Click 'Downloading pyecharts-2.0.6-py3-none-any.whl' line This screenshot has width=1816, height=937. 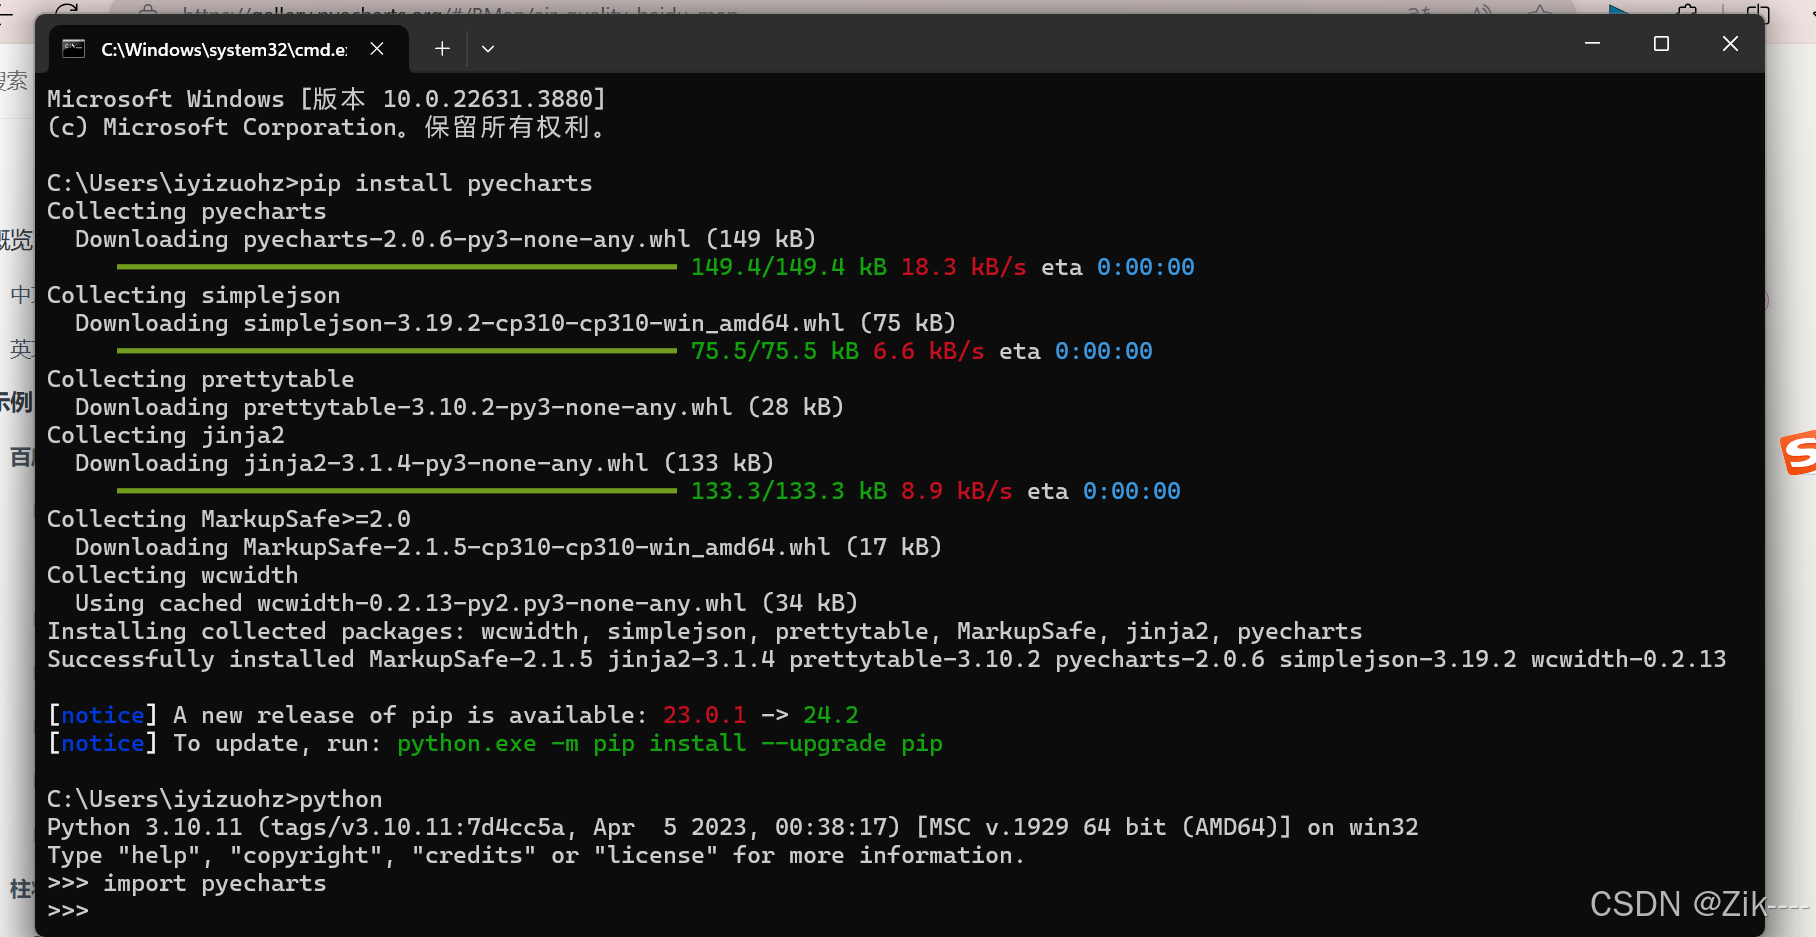[446, 239]
